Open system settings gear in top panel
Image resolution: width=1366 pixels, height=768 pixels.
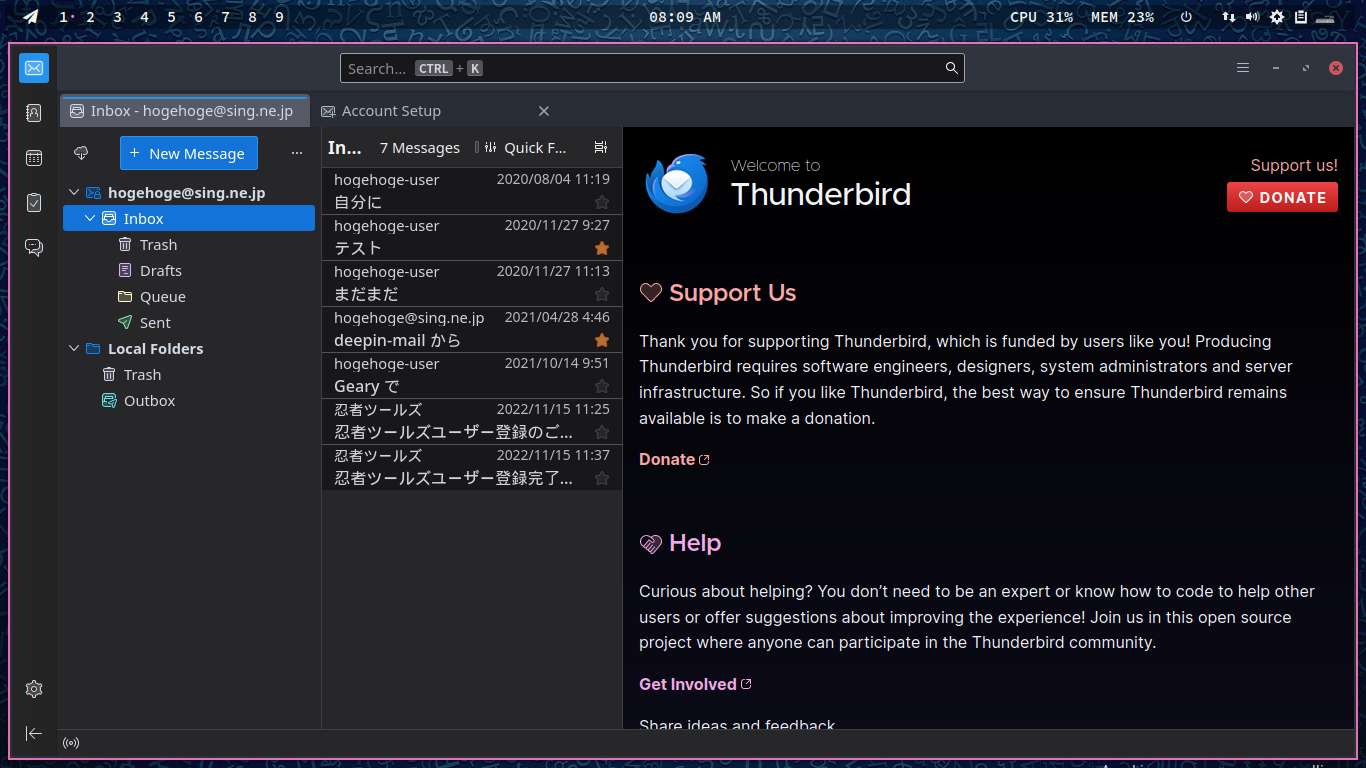point(1277,17)
